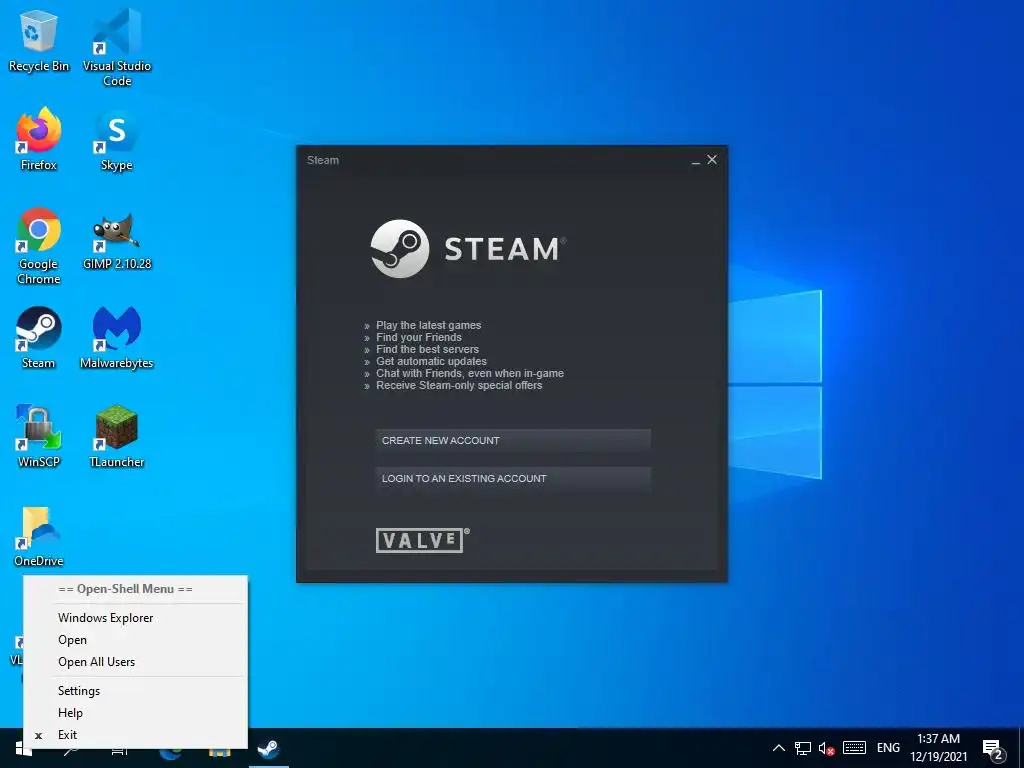The height and width of the screenshot is (768, 1024).
Task: Click 'Get automatic updates' text
Action: click(431, 361)
